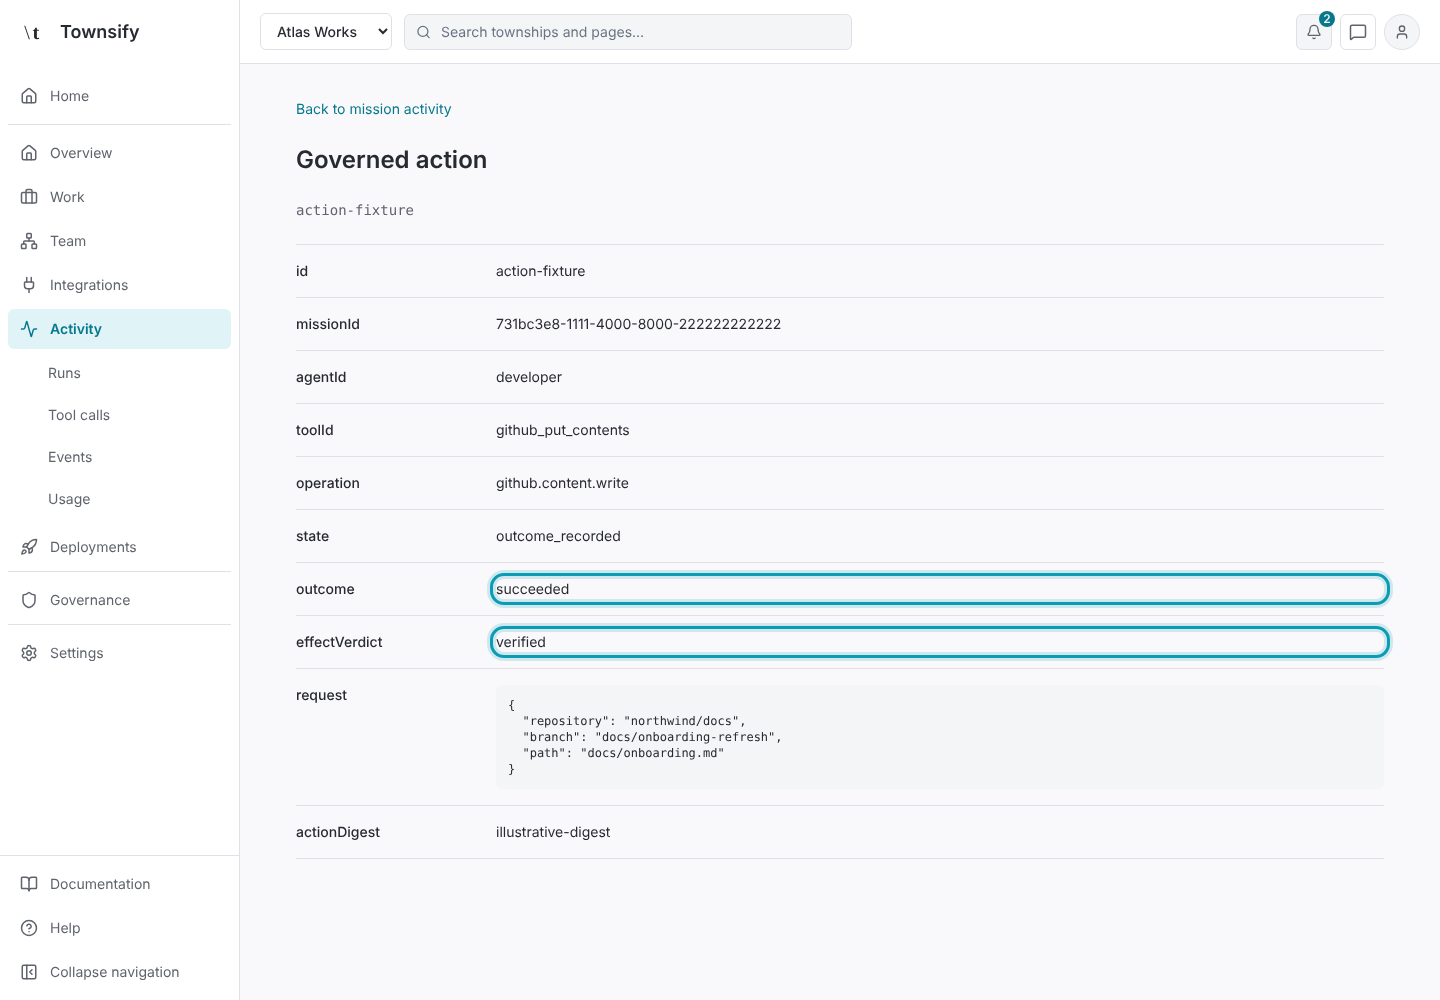Screen dimensions: 1440x1000
Task: Open the Events submenu item
Action: tap(70, 457)
